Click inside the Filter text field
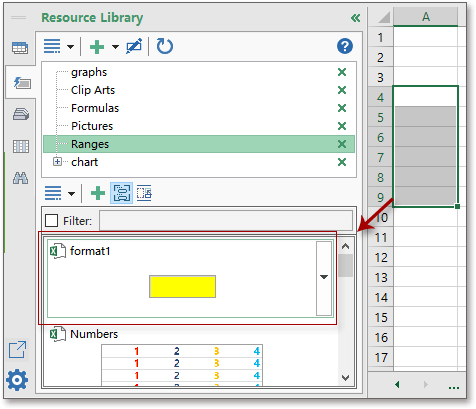Viewport: 476px width, 409px height. 226,220
